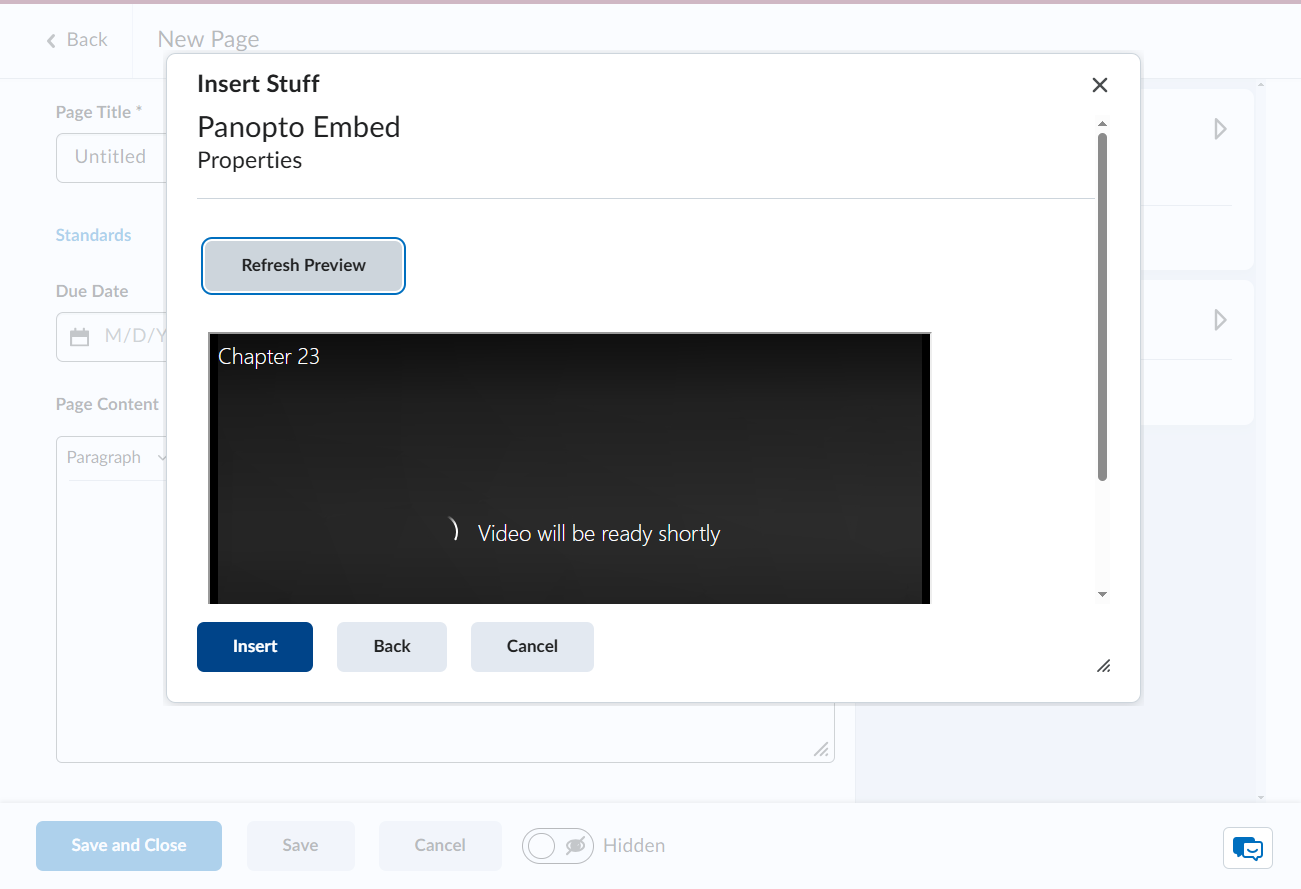This screenshot has width=1301, height=889.
Task: Open the Due Date calendar icon
Action: [80, 337]
